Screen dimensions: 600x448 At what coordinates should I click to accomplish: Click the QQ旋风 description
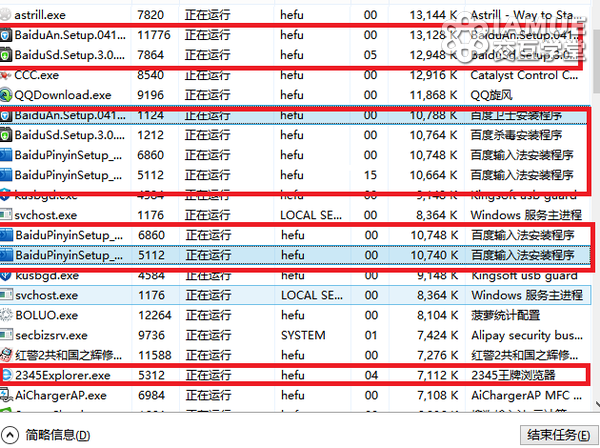(491, 95)
